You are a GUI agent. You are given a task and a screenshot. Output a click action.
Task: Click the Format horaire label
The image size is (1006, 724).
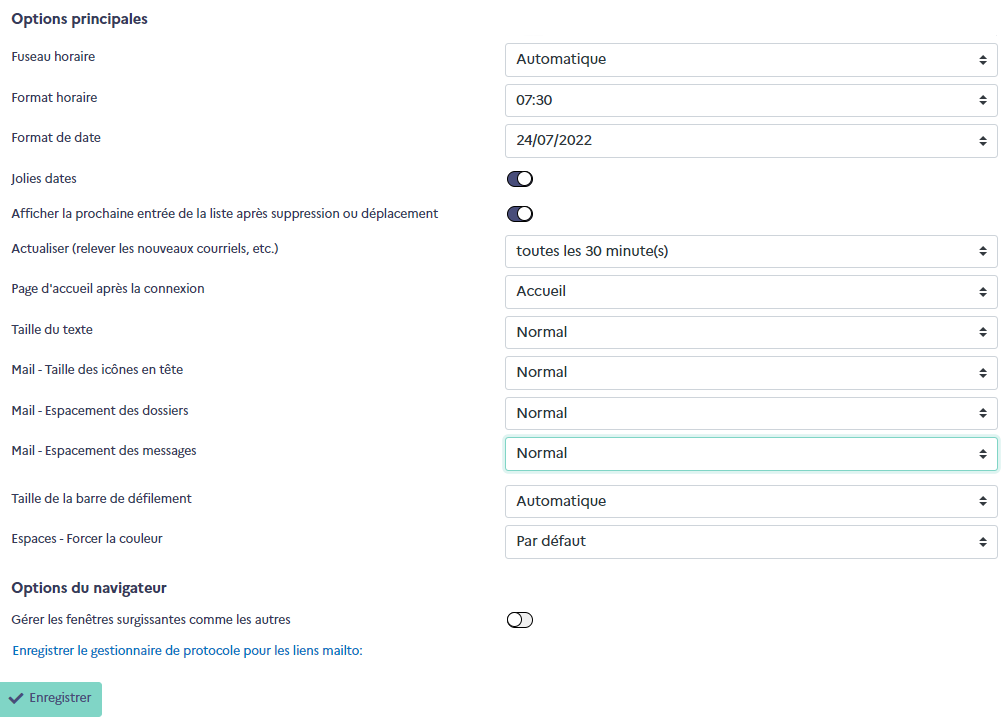coord(55,98)
